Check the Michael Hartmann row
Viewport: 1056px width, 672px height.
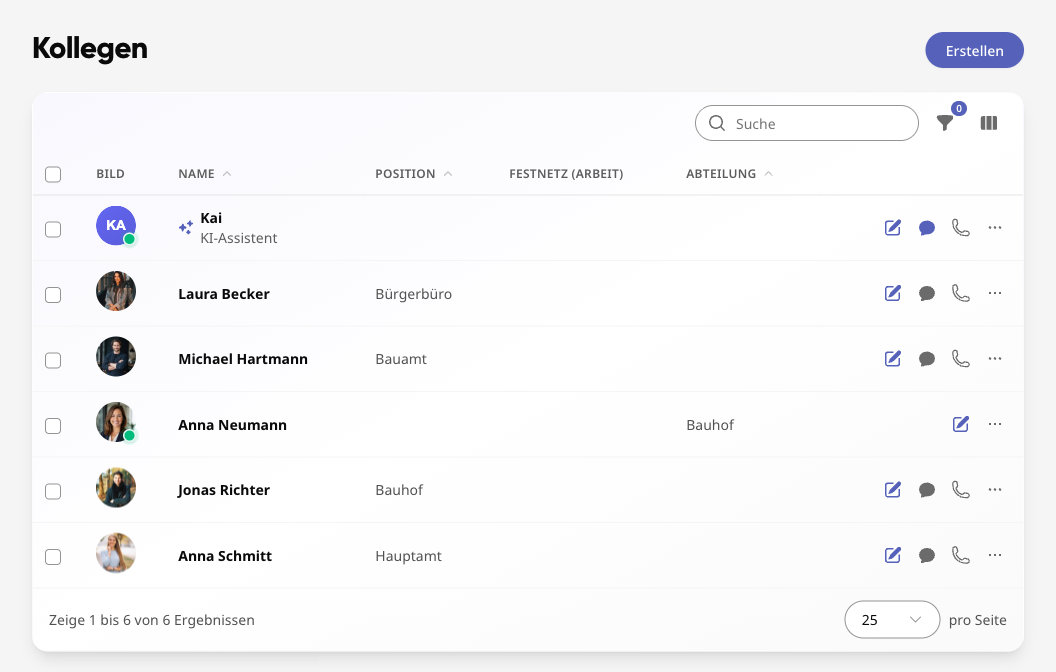coord(53,360)
